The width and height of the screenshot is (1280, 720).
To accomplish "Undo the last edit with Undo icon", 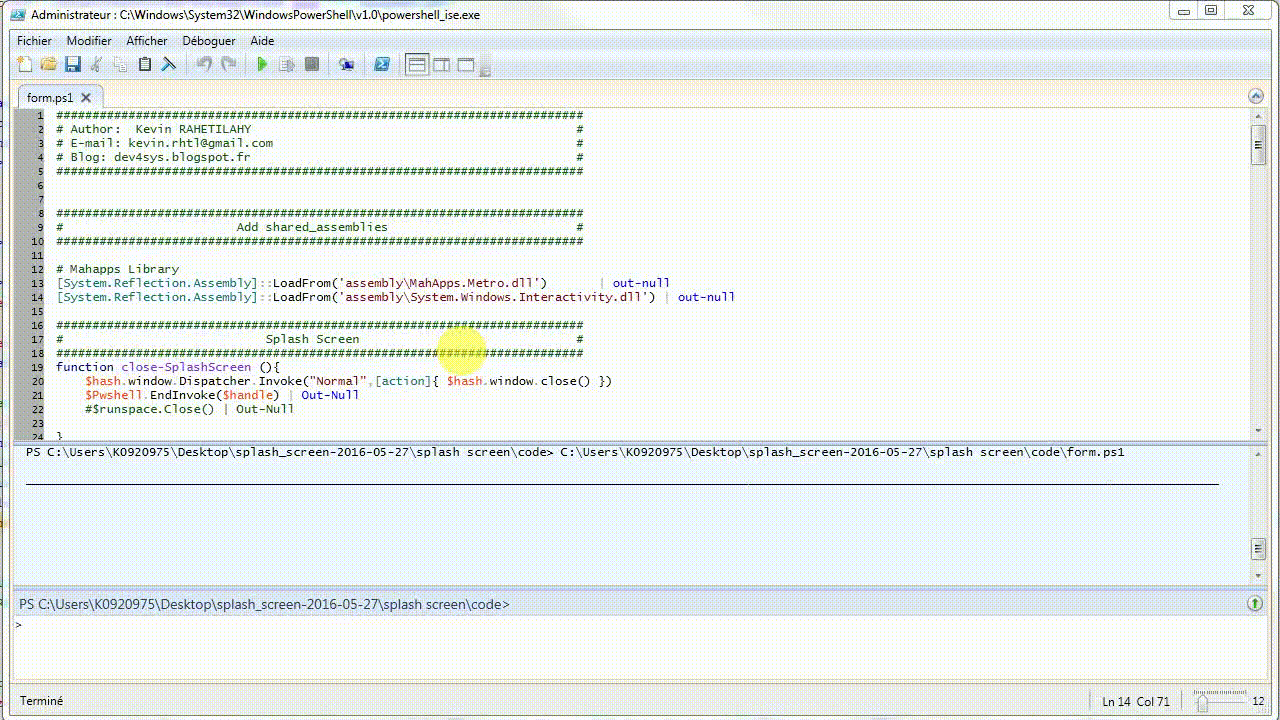I will tap(203, 63).
